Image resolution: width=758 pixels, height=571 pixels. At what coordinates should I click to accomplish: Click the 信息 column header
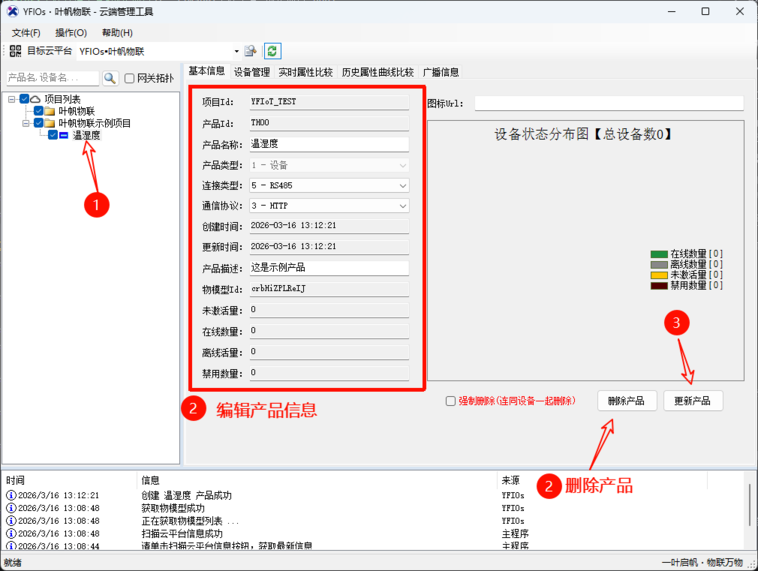pos(150,480)
